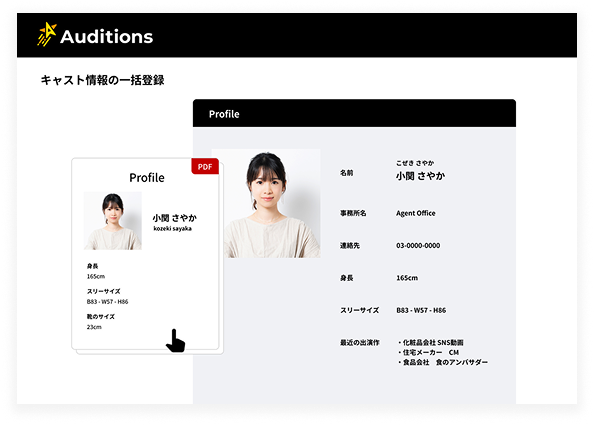
Task: Click スリーサイズ label in Profile panel
Action: pos(359,310)
